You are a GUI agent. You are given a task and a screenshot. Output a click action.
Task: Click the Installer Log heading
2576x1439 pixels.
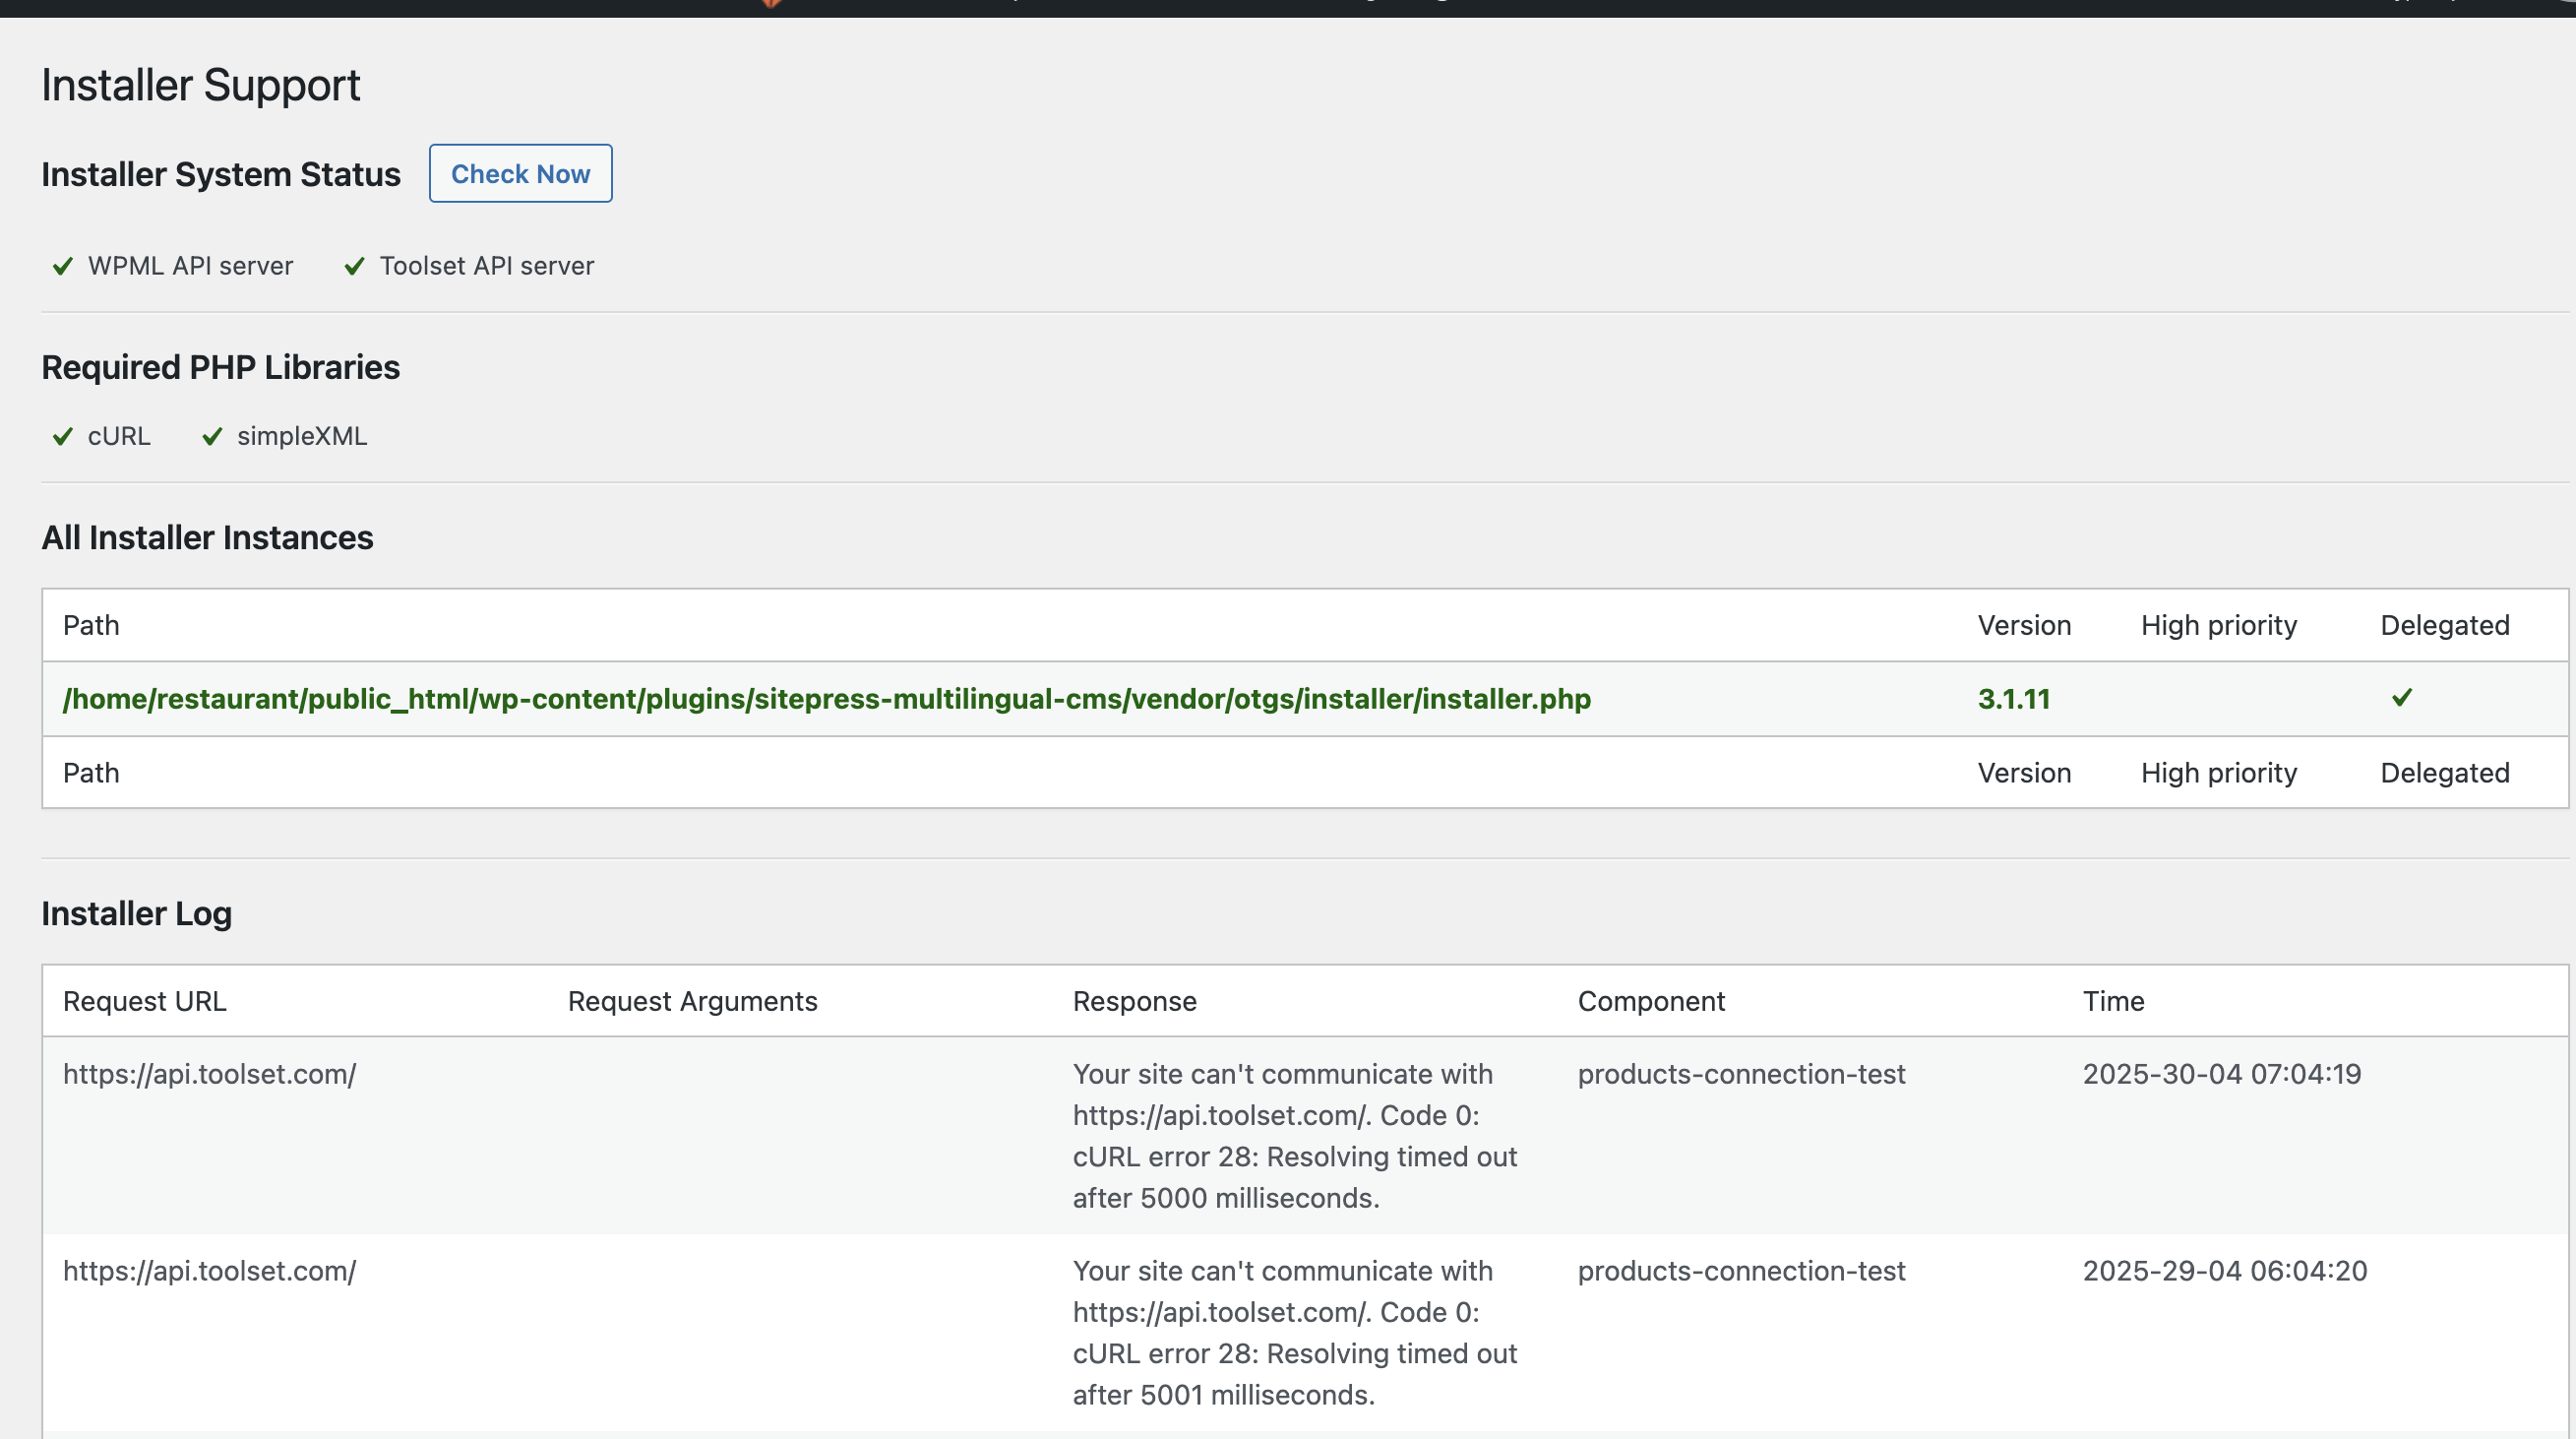137,914
